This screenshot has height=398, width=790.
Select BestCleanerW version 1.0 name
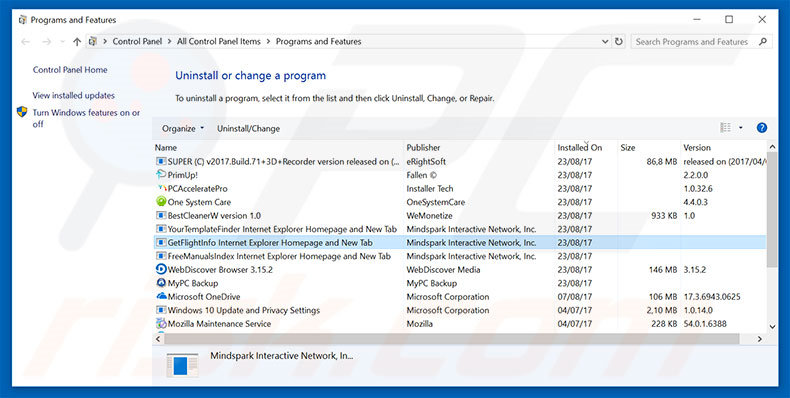pos(214,216)
